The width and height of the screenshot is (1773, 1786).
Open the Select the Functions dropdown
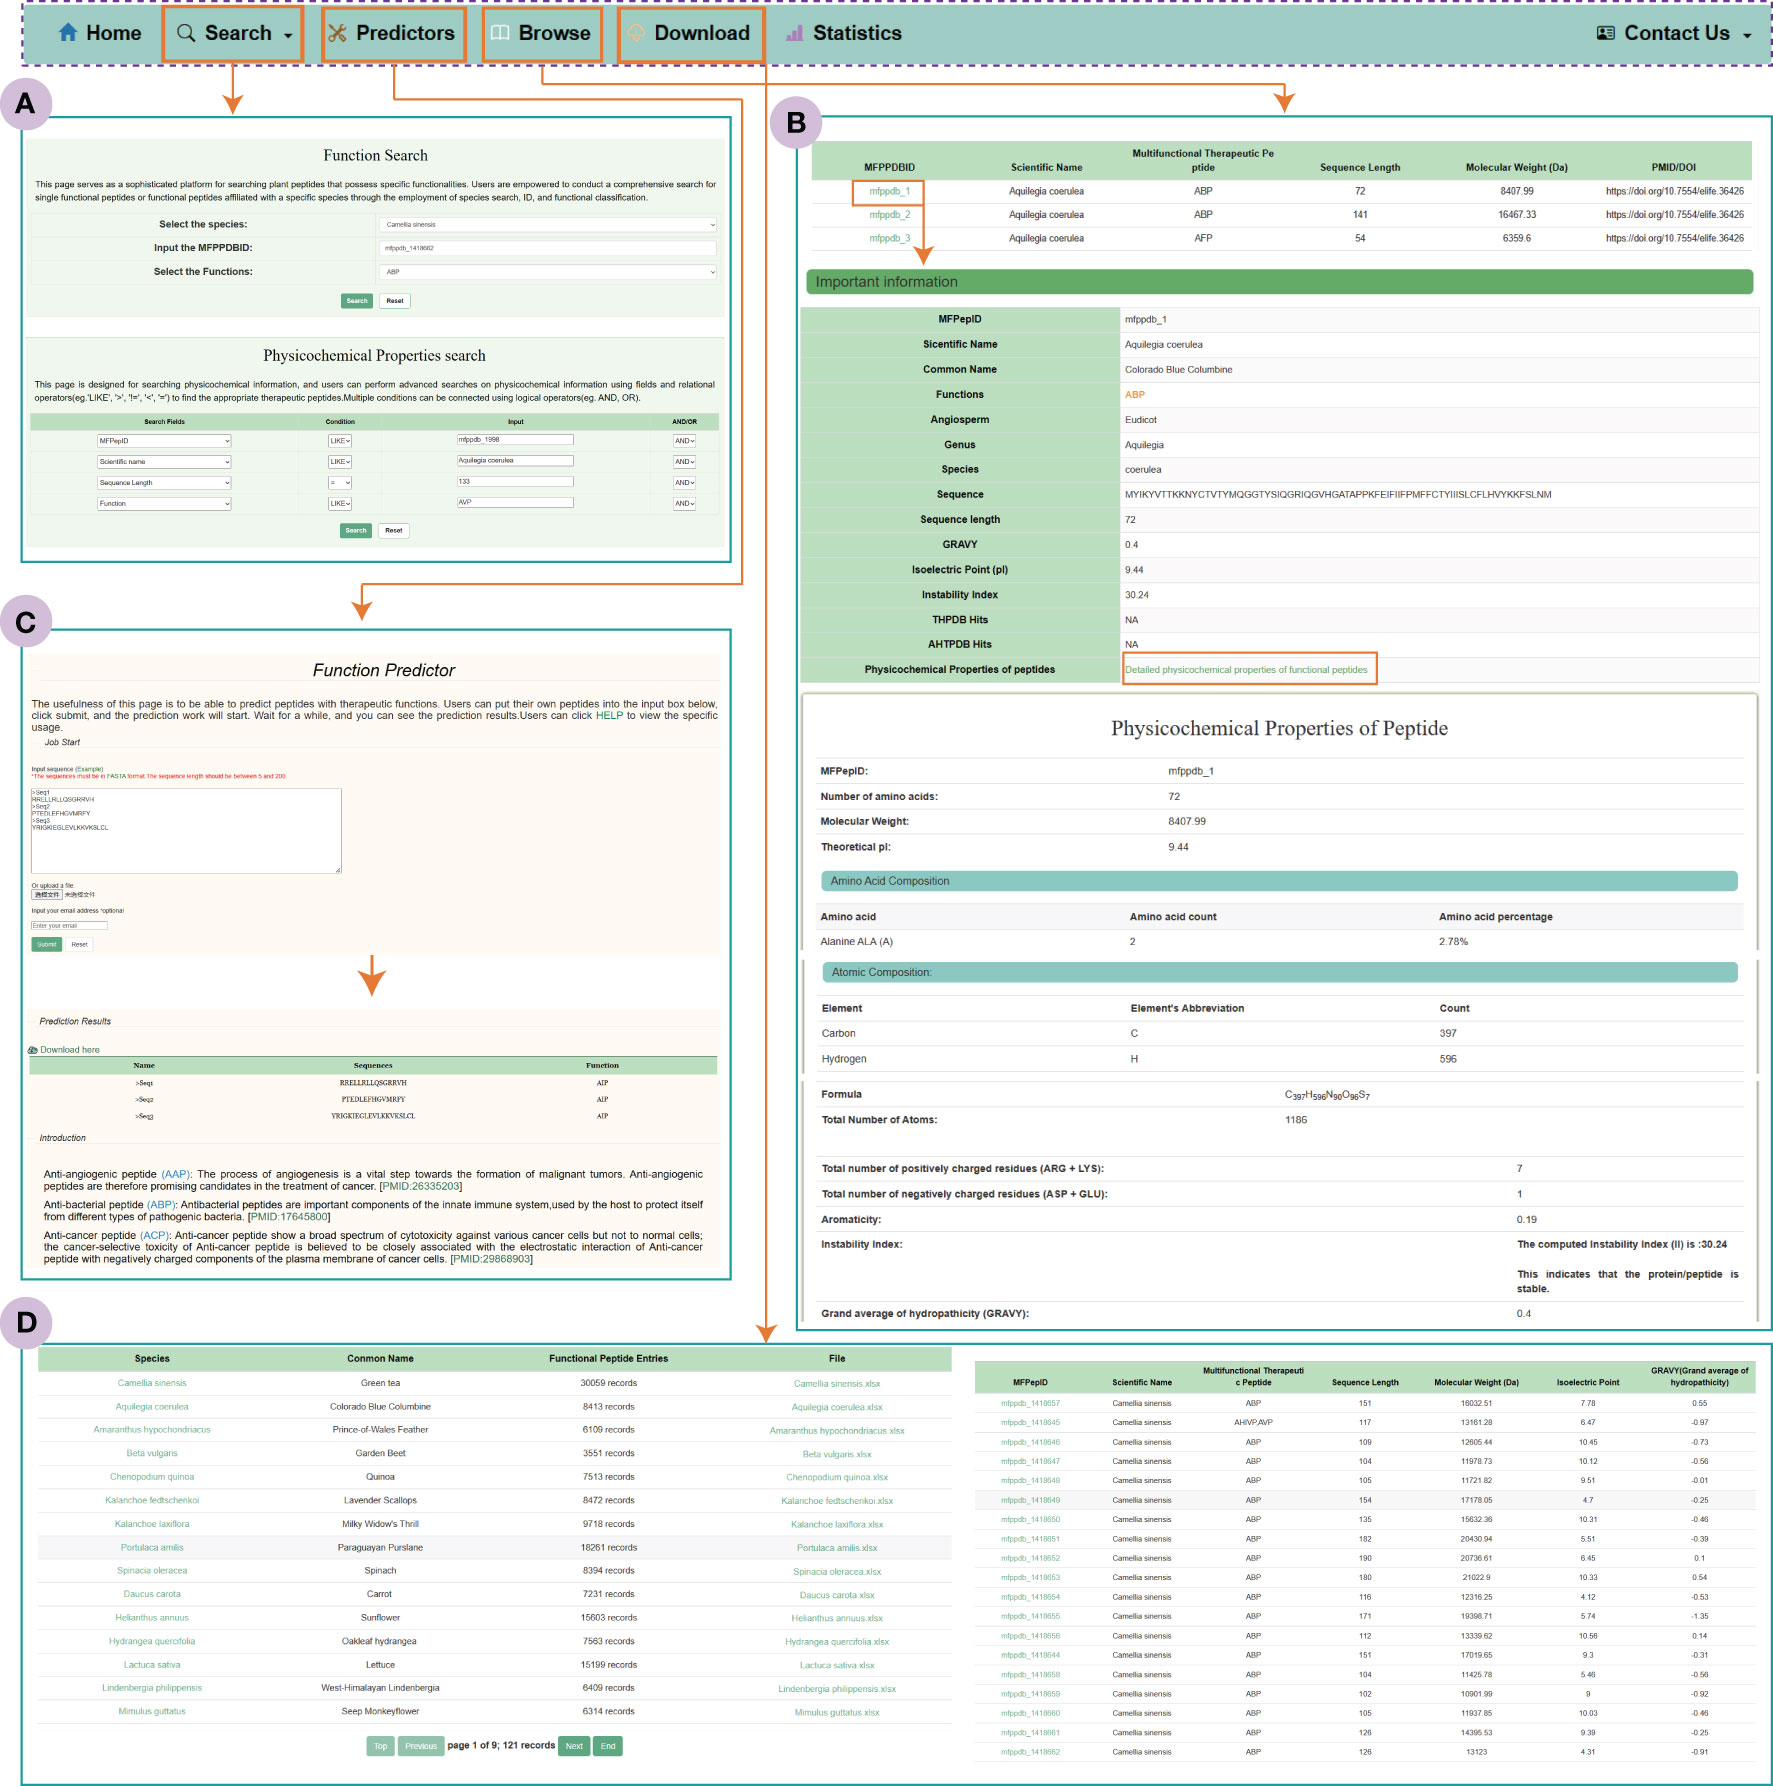click(x=549, y=272)
